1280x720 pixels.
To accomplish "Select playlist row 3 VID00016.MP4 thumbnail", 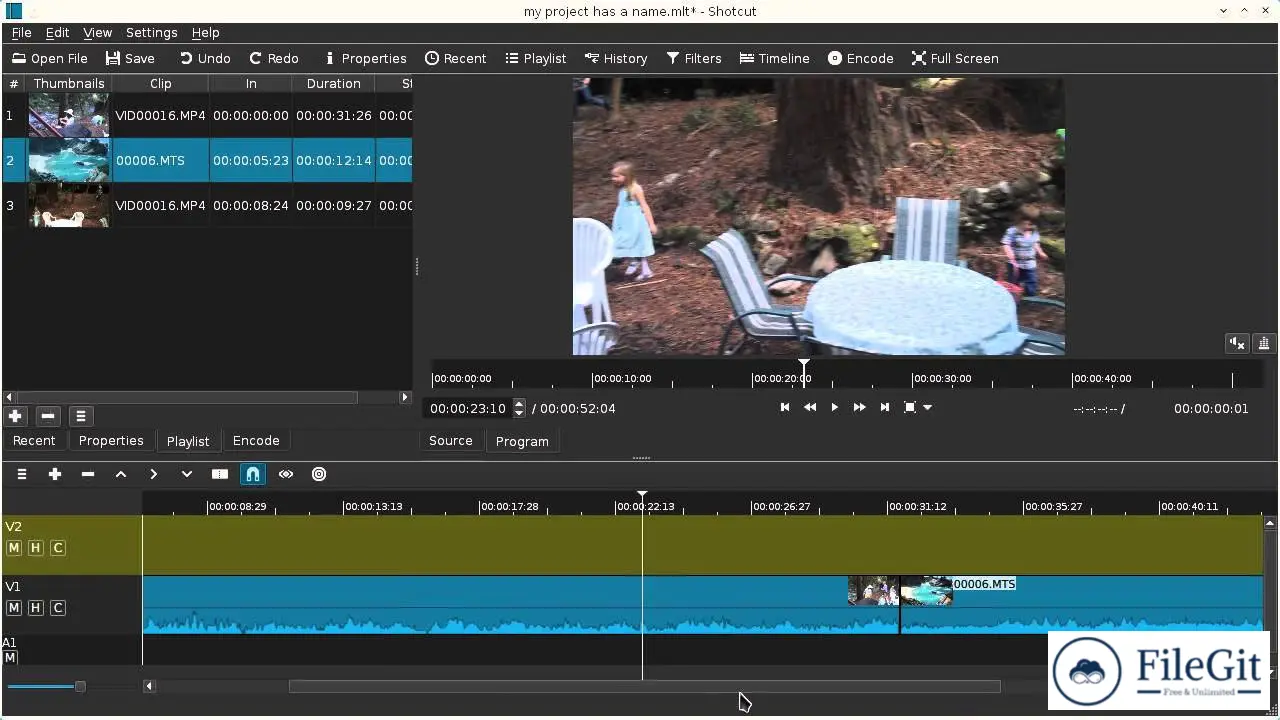I will pyautogui.click(x=69, y=206).
